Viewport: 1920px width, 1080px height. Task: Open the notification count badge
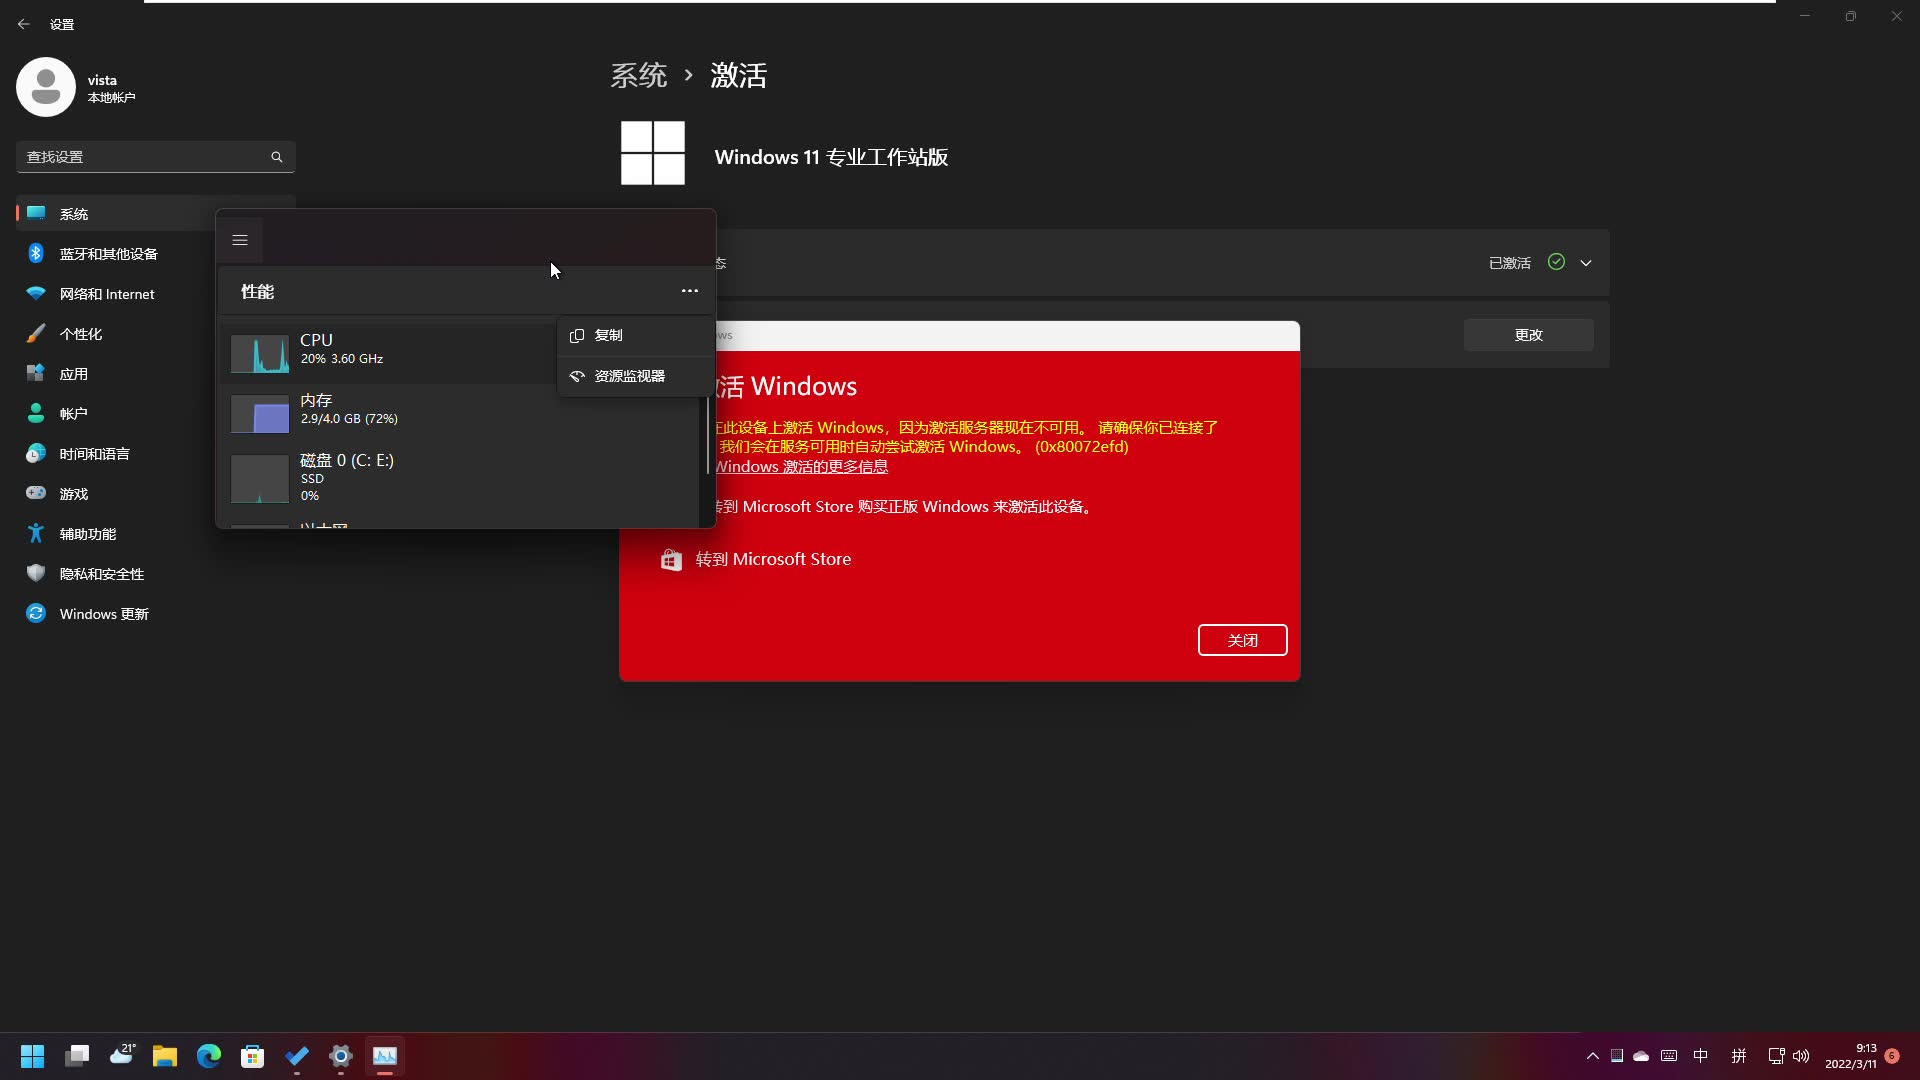pyautogui.click(x=1892, y=1056)
